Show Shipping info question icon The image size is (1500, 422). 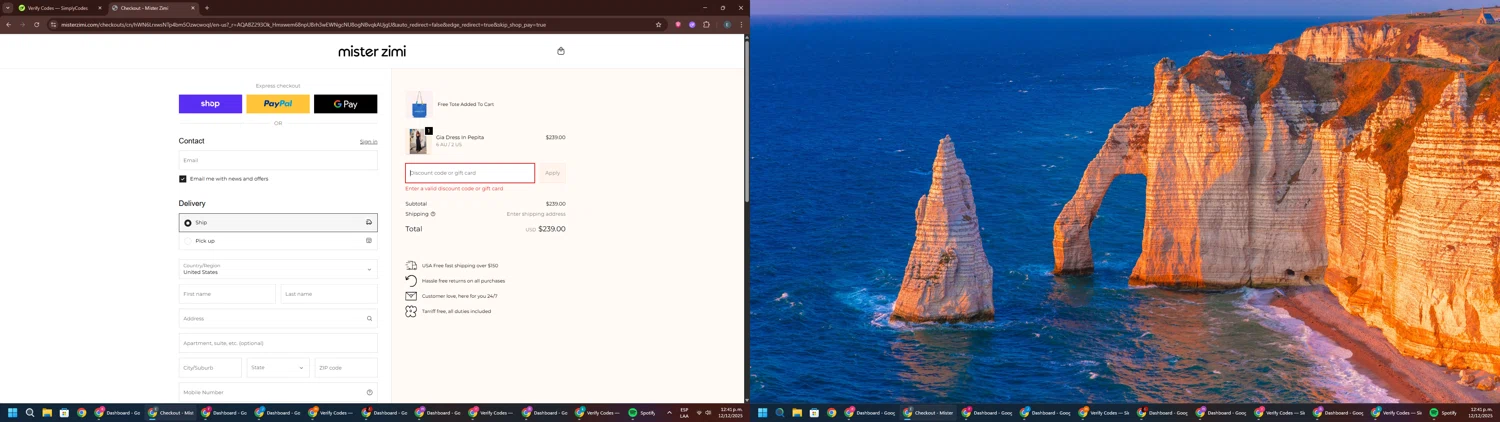[433, 214]
